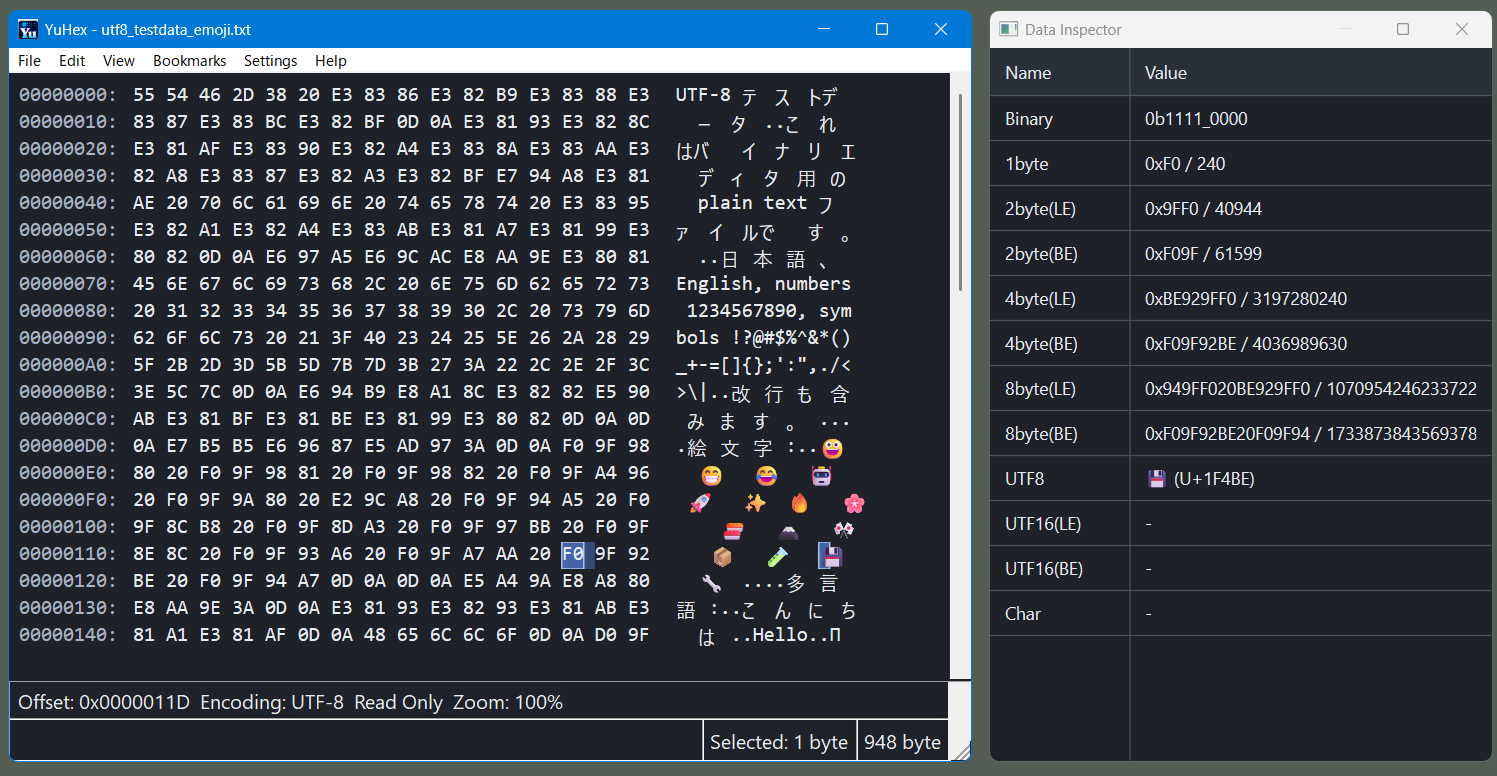Click the "Encoding: UTF-8" status bar entry
Screen dimensions: 1497x776
272,702
